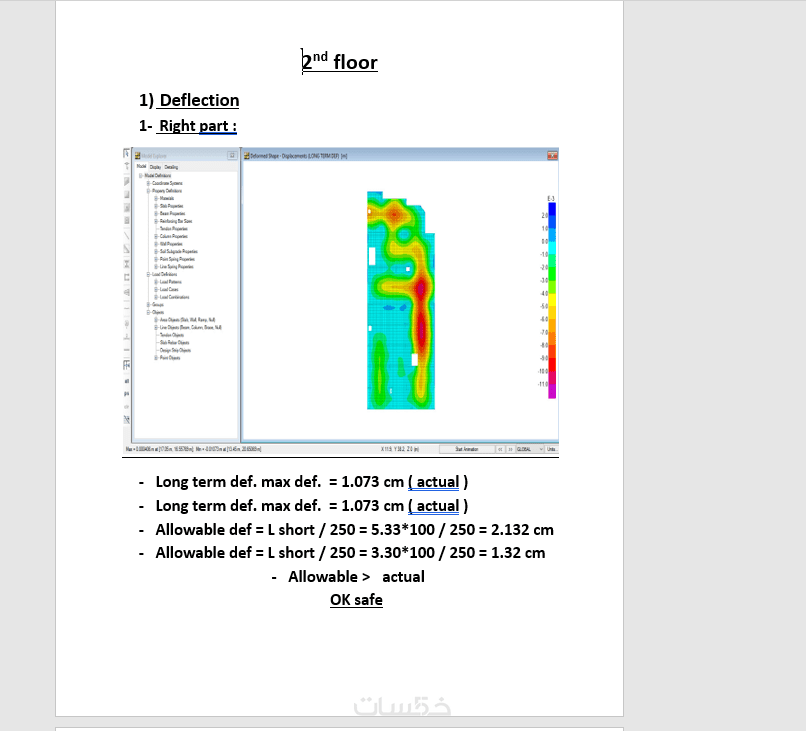Select Tendon Objects tree item
806x731 pixels.
click(172, 335)
